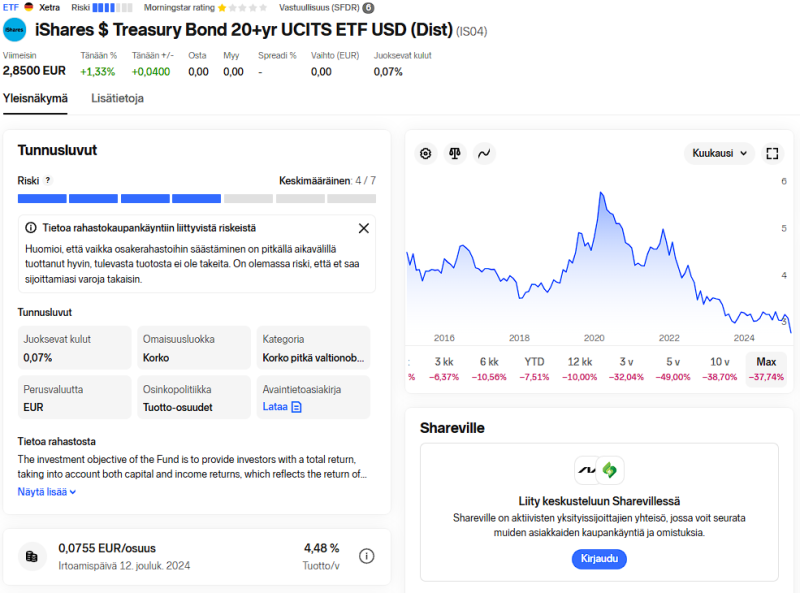Expand fund description with Näytä lisää
Screen dimensions: 800x593
(x=46, y=492)
